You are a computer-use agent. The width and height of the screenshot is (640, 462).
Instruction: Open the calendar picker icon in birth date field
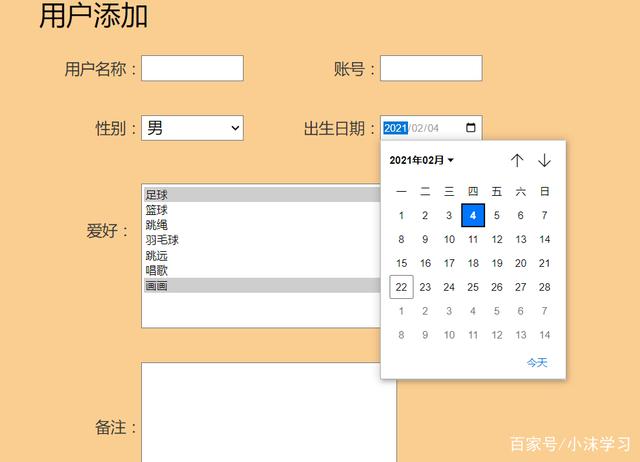(x=471, y=128)
